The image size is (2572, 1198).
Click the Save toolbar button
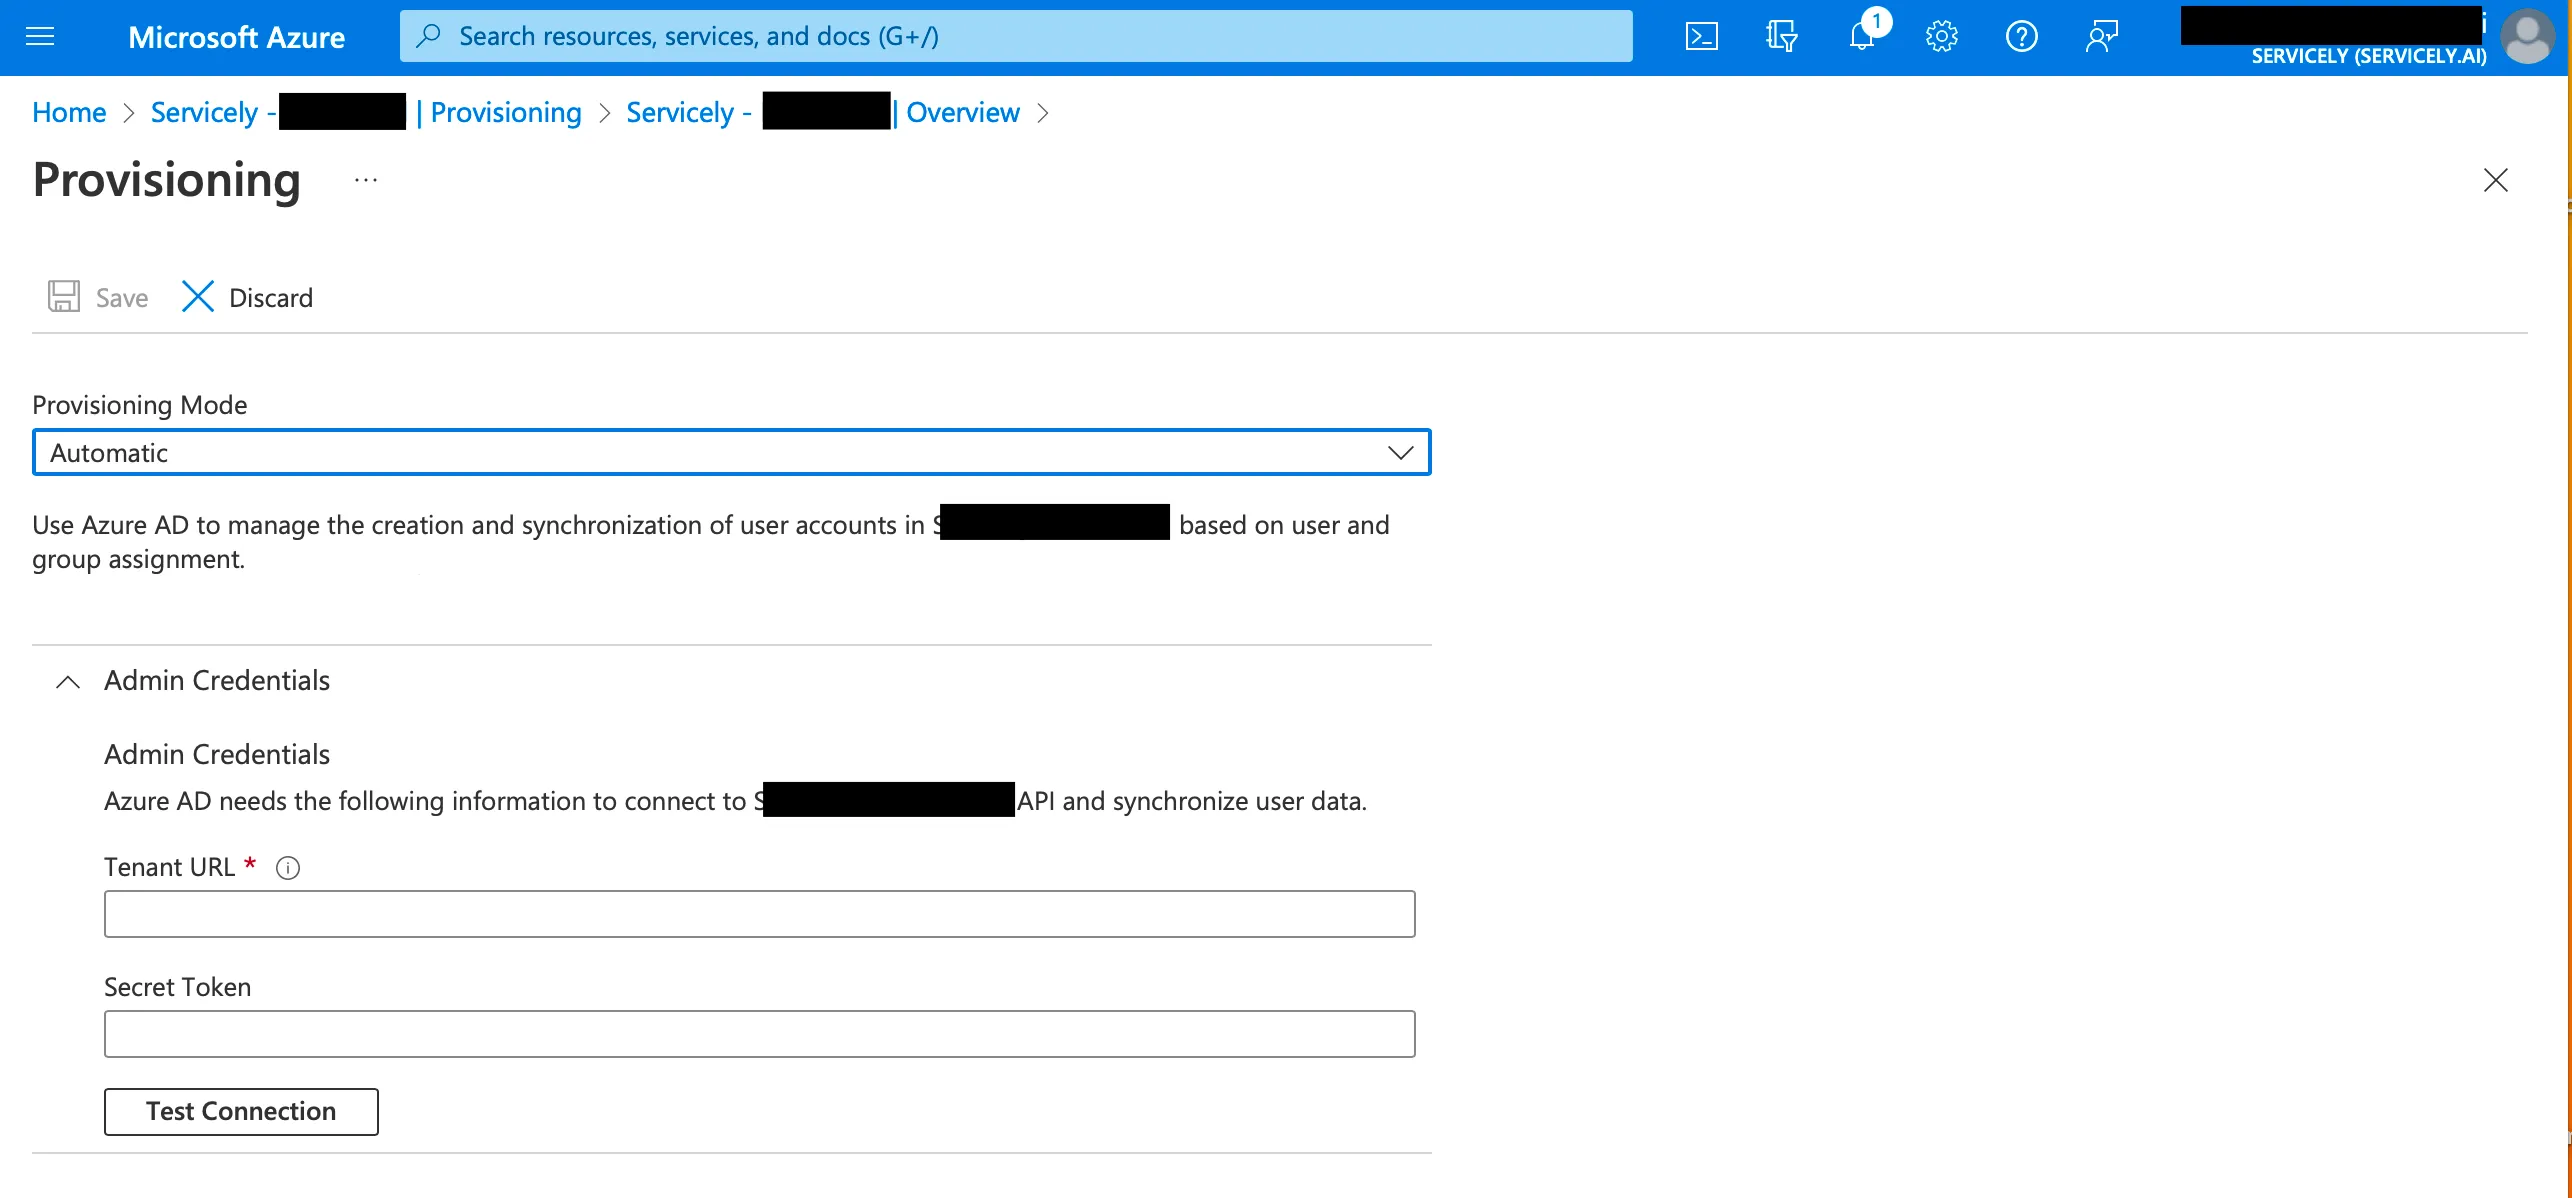pyautogui.click(x=98, y=297)
